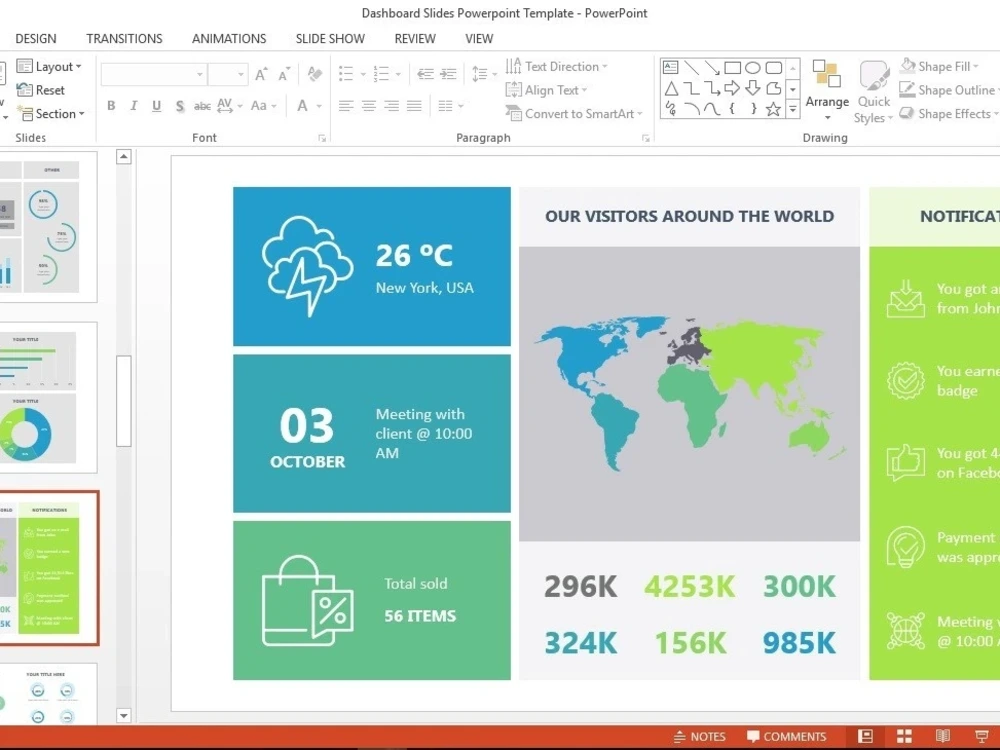Open the font name combo box
This screenshot has height=750, width=1000.
[x=153, y=75]
